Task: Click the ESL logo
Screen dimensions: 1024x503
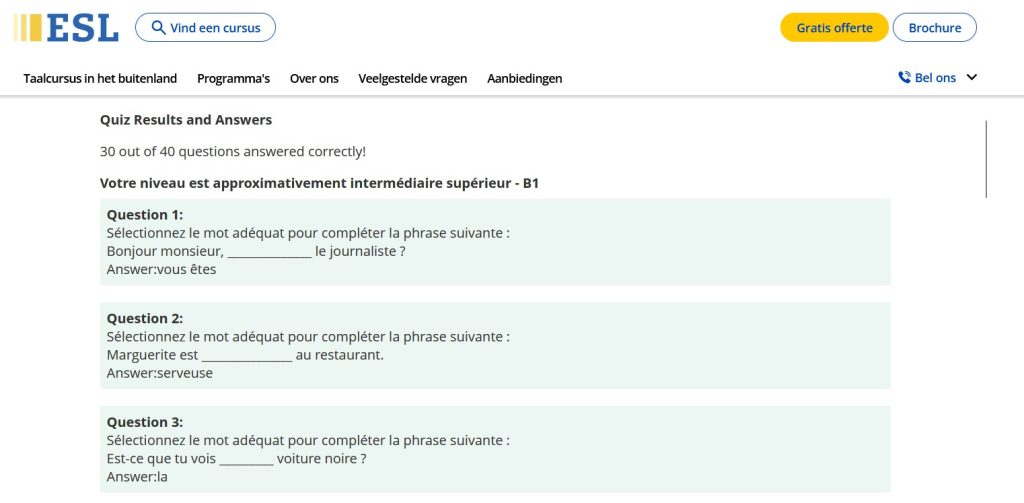Action: [67, 27]
